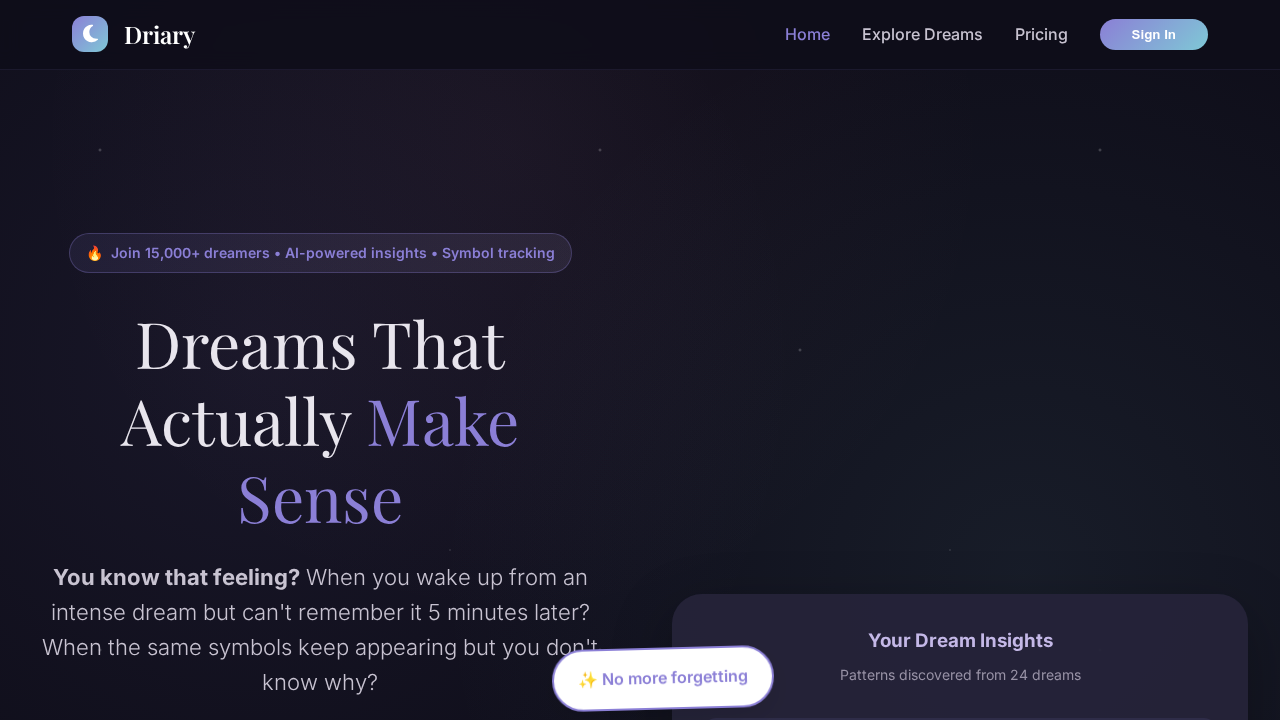Click the bold You know that feeling? text

[177, 577]
